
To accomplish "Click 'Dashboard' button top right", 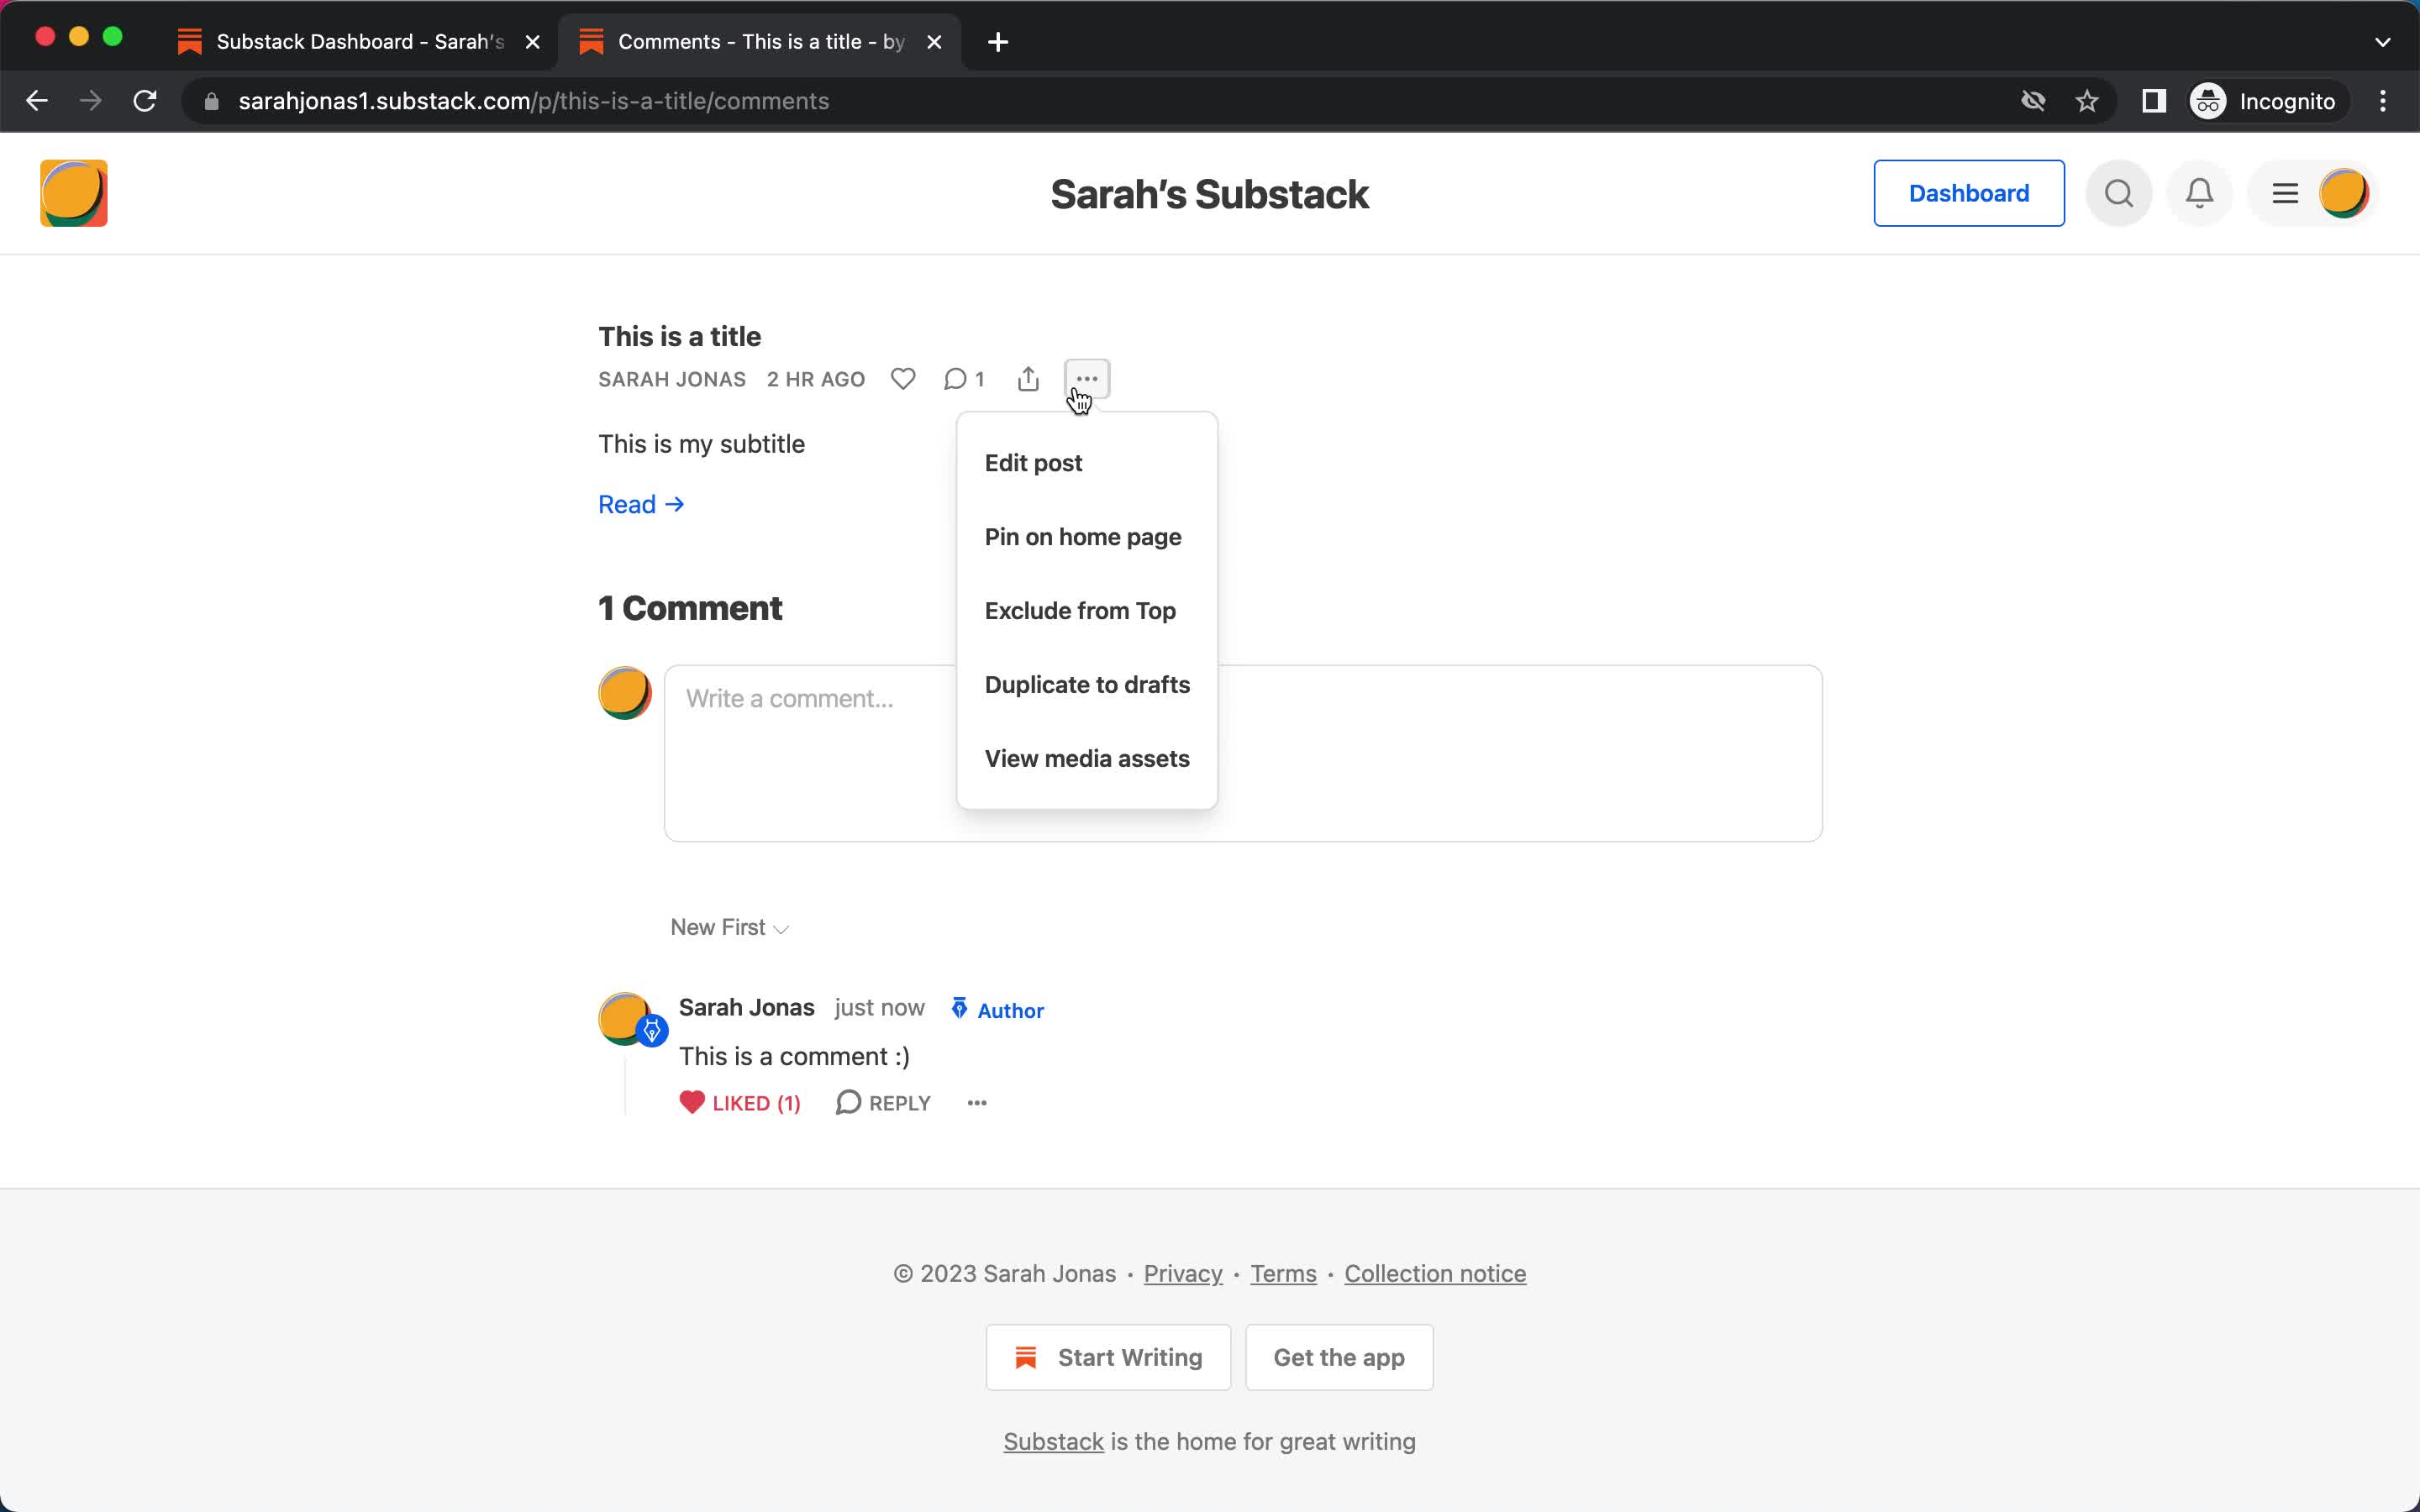I will pos(1970,193).
